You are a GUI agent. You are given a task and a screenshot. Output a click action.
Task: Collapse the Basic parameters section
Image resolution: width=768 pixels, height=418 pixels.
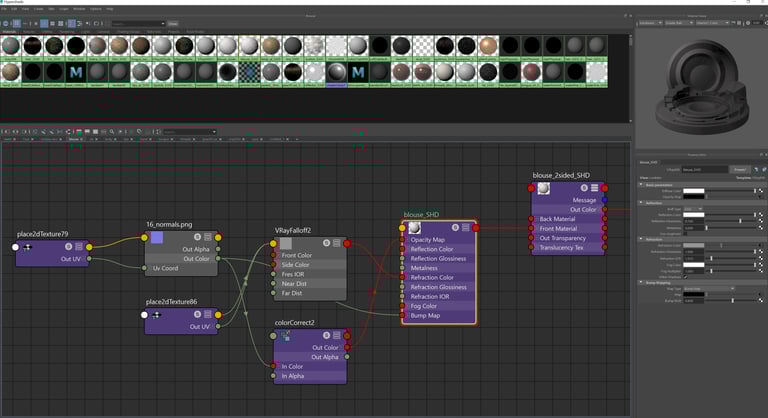[641, 185]
